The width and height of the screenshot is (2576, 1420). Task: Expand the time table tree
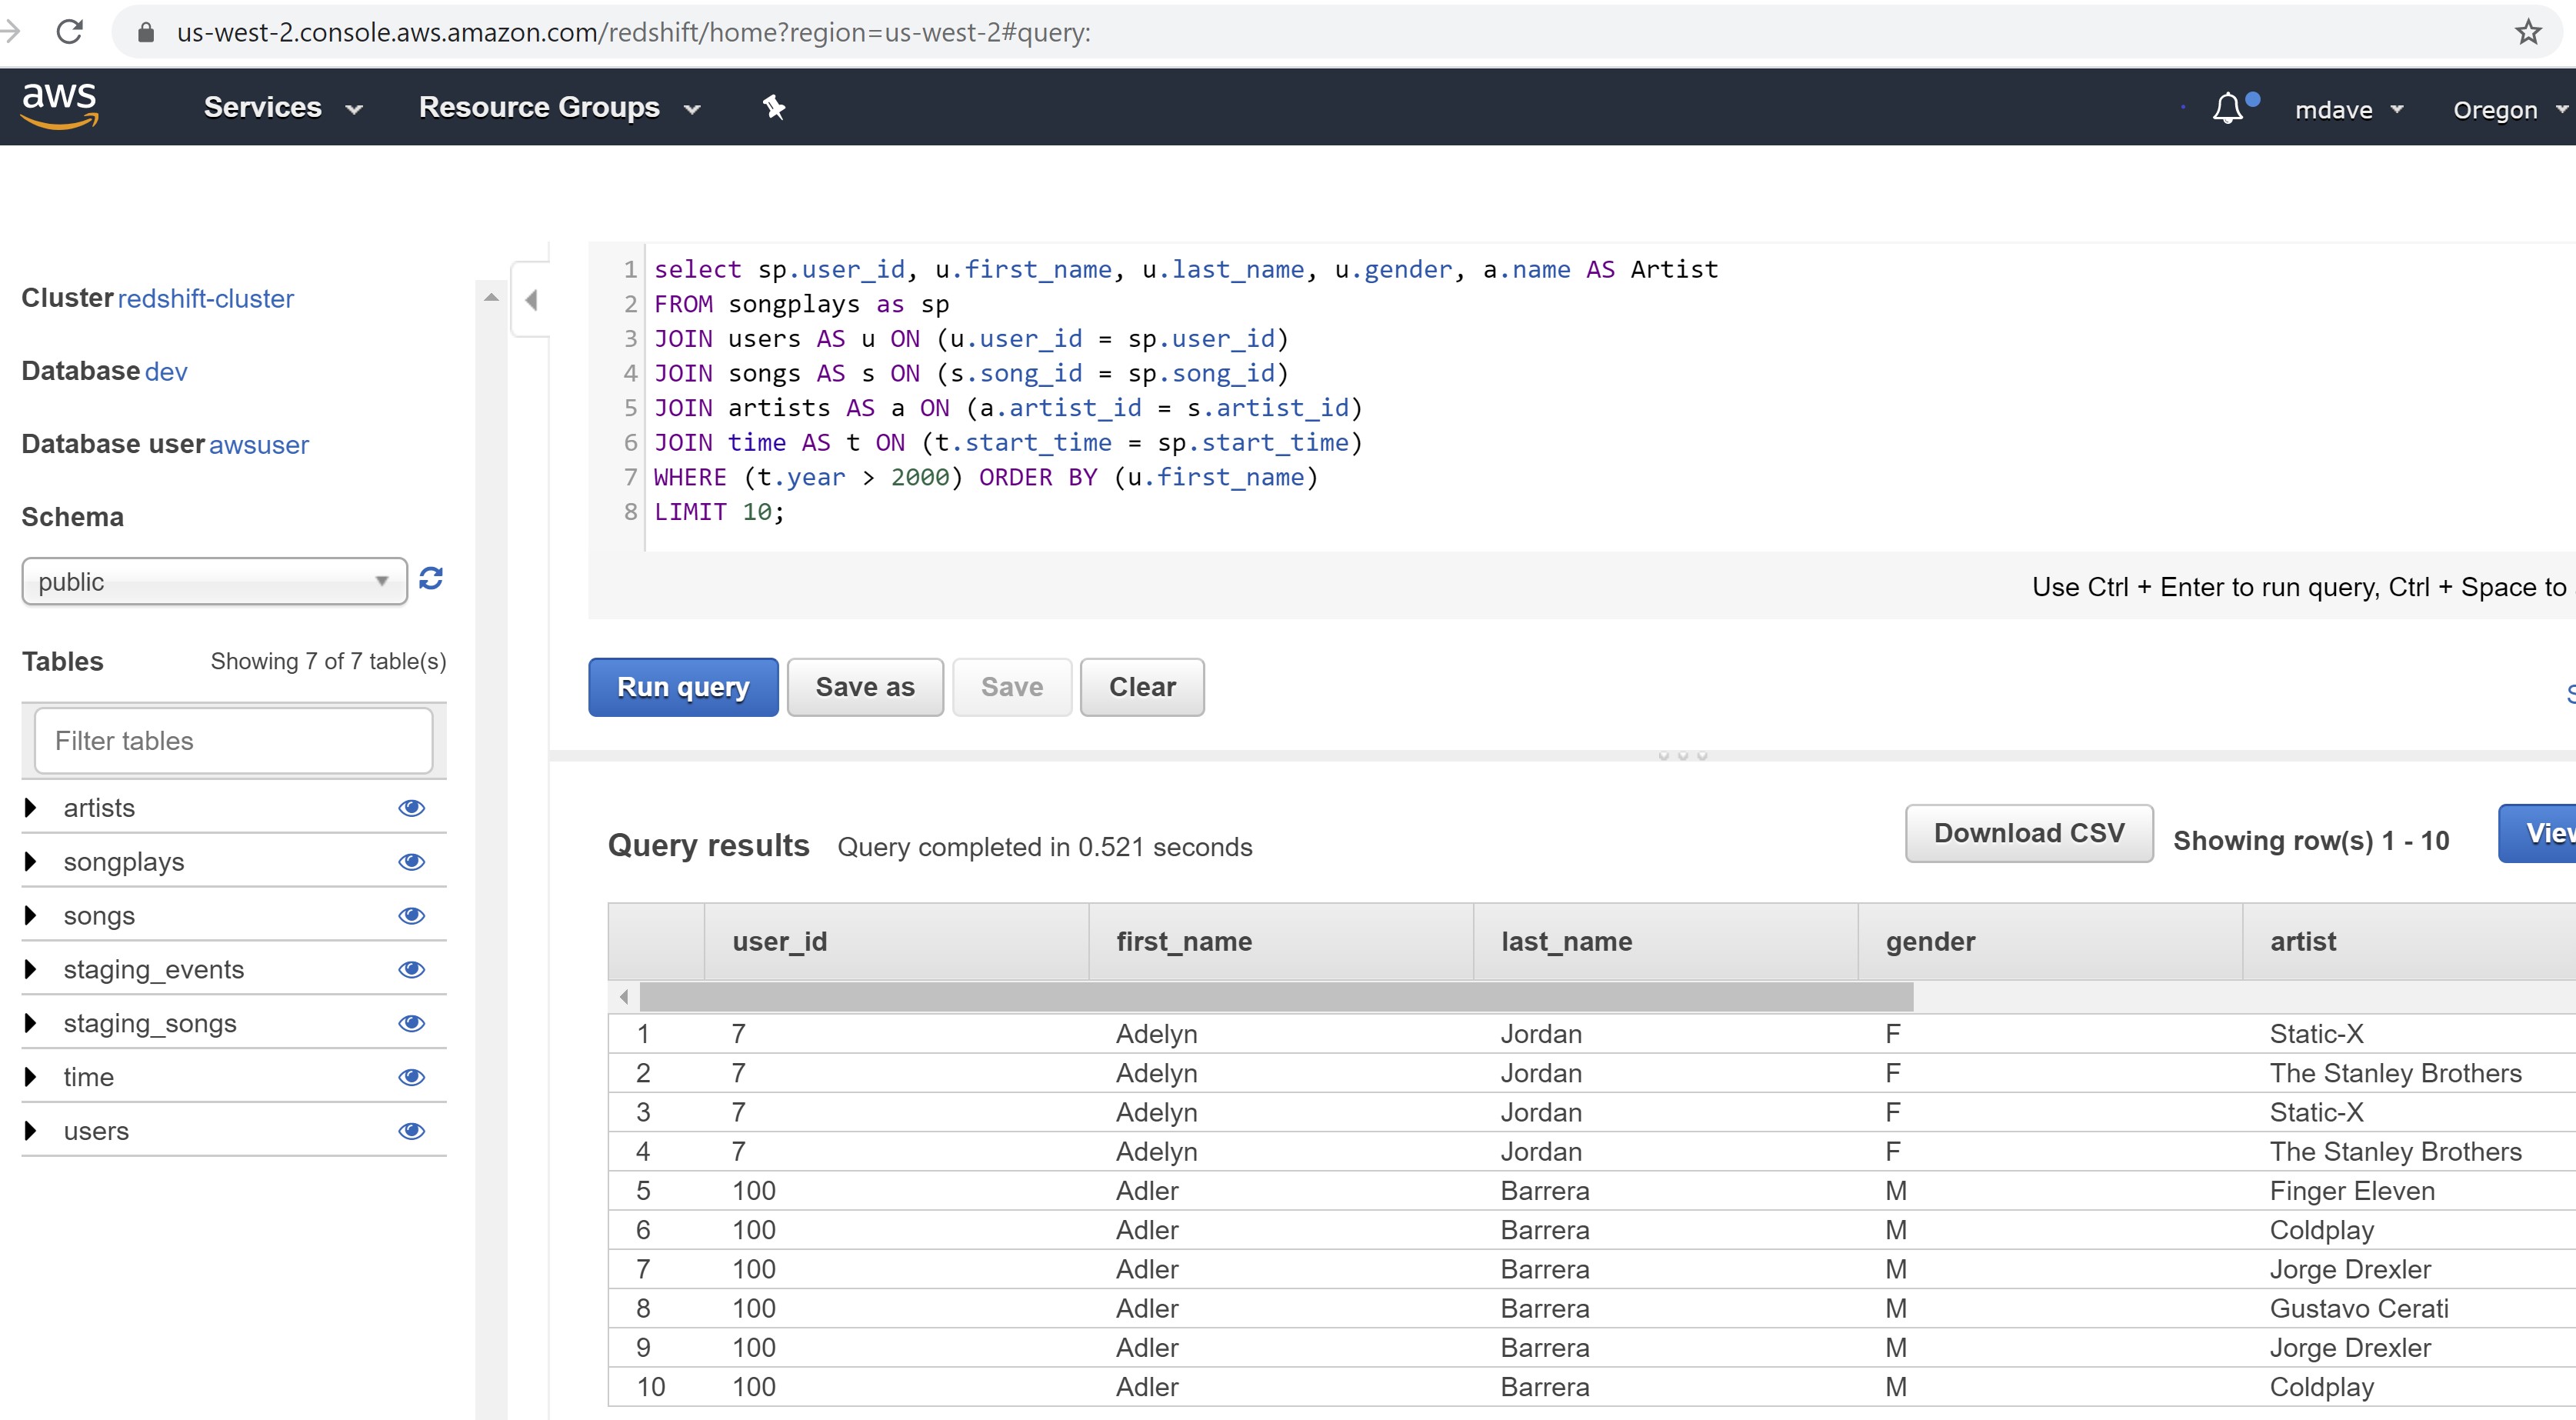tap(30, 1076)
